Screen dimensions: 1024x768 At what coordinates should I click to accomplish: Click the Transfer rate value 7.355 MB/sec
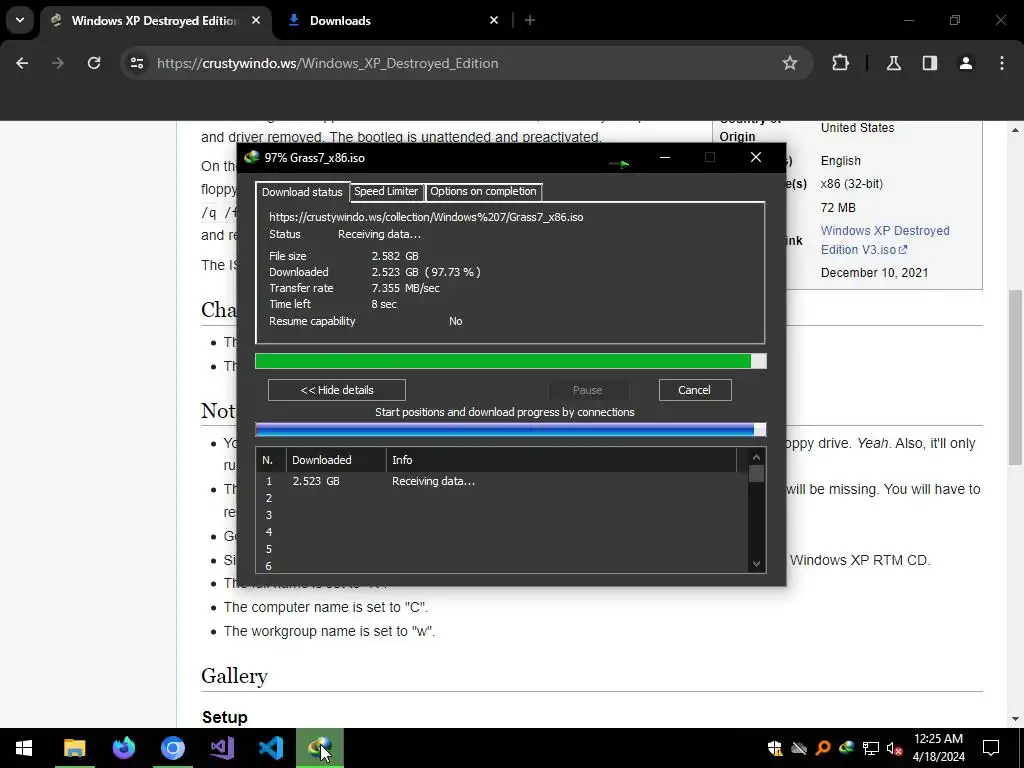(406, 288)
